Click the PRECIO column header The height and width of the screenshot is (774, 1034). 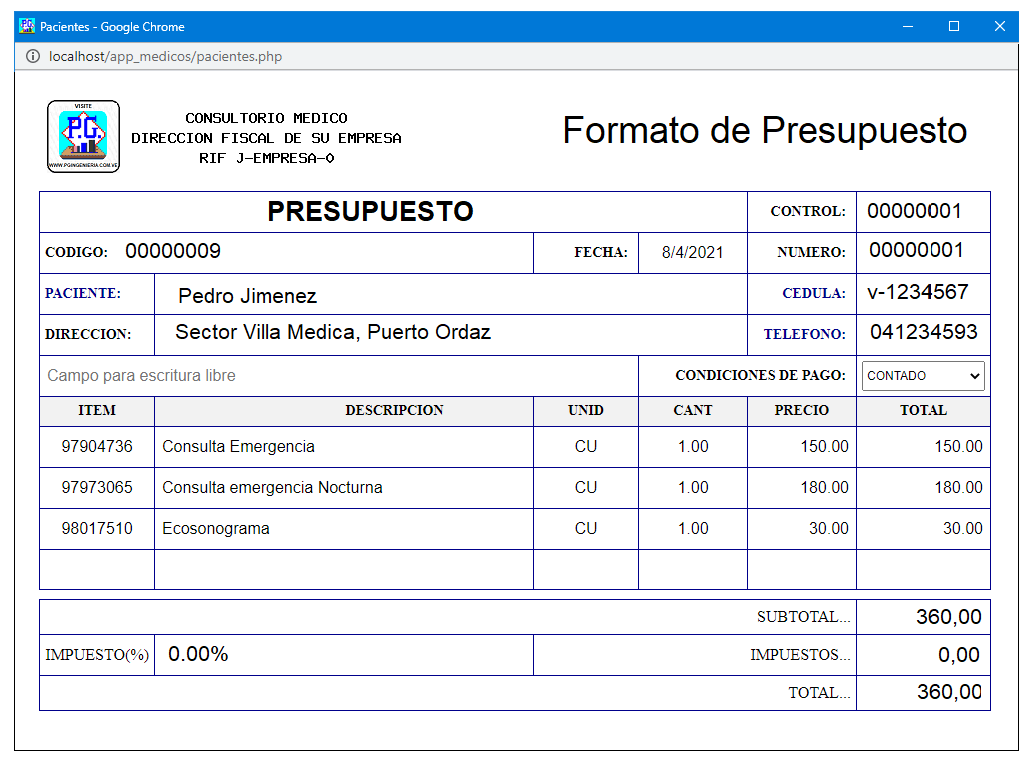pyautogui.click(x=801, y=411)
